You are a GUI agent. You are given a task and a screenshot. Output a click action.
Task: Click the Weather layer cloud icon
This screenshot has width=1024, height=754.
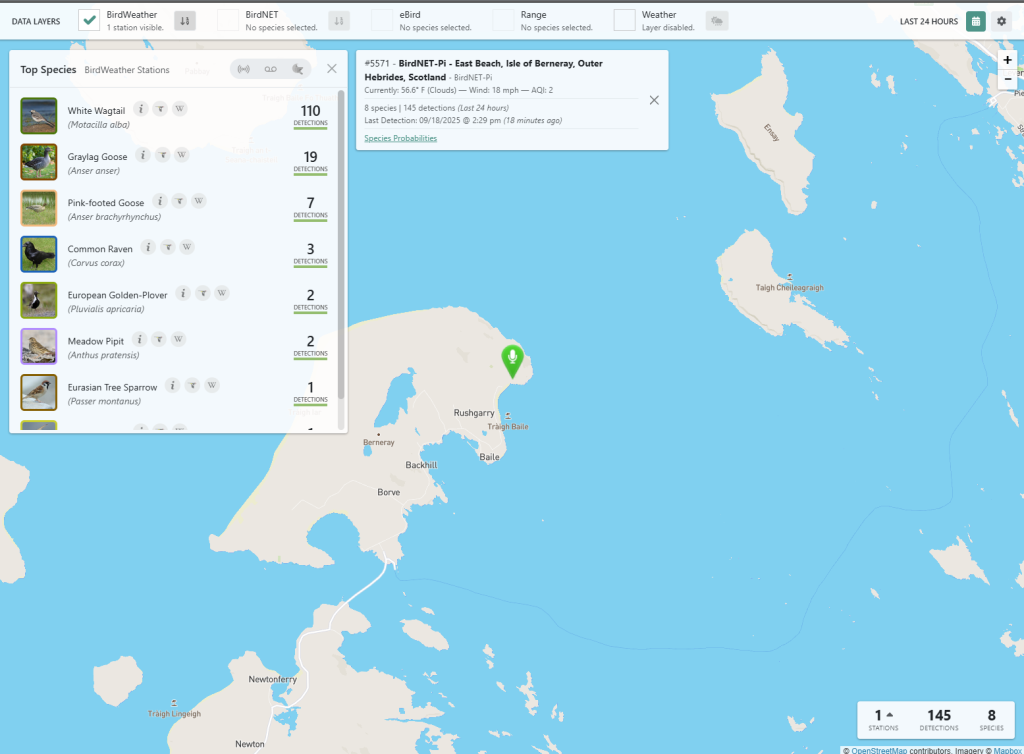point(716,21)
